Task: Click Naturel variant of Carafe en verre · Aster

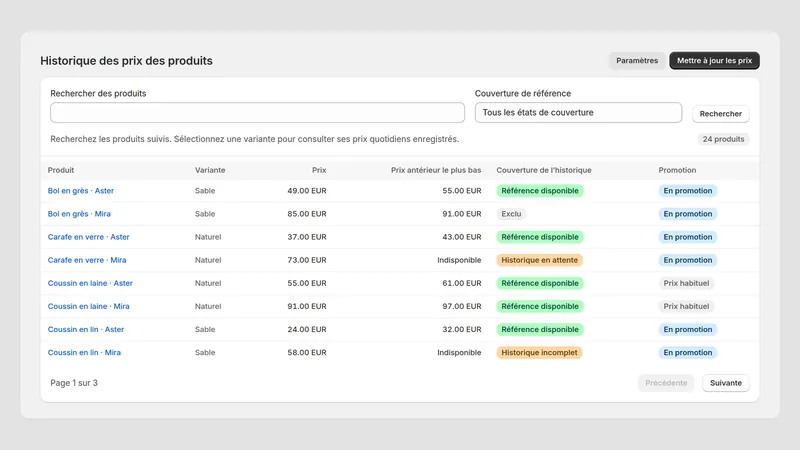Action: (208, 237)
